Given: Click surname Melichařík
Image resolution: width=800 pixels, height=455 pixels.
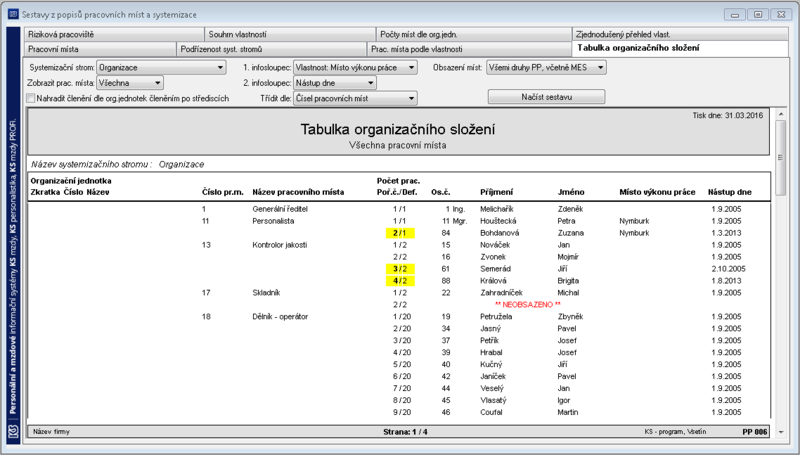Looking at the screenshot, I should pyautogui.click(x=497, y=209).
